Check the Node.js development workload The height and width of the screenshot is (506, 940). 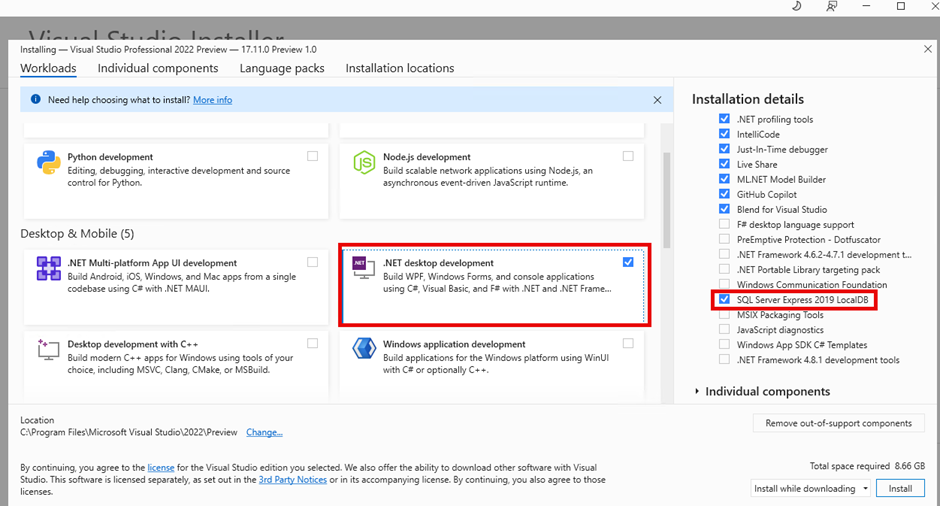628,156
